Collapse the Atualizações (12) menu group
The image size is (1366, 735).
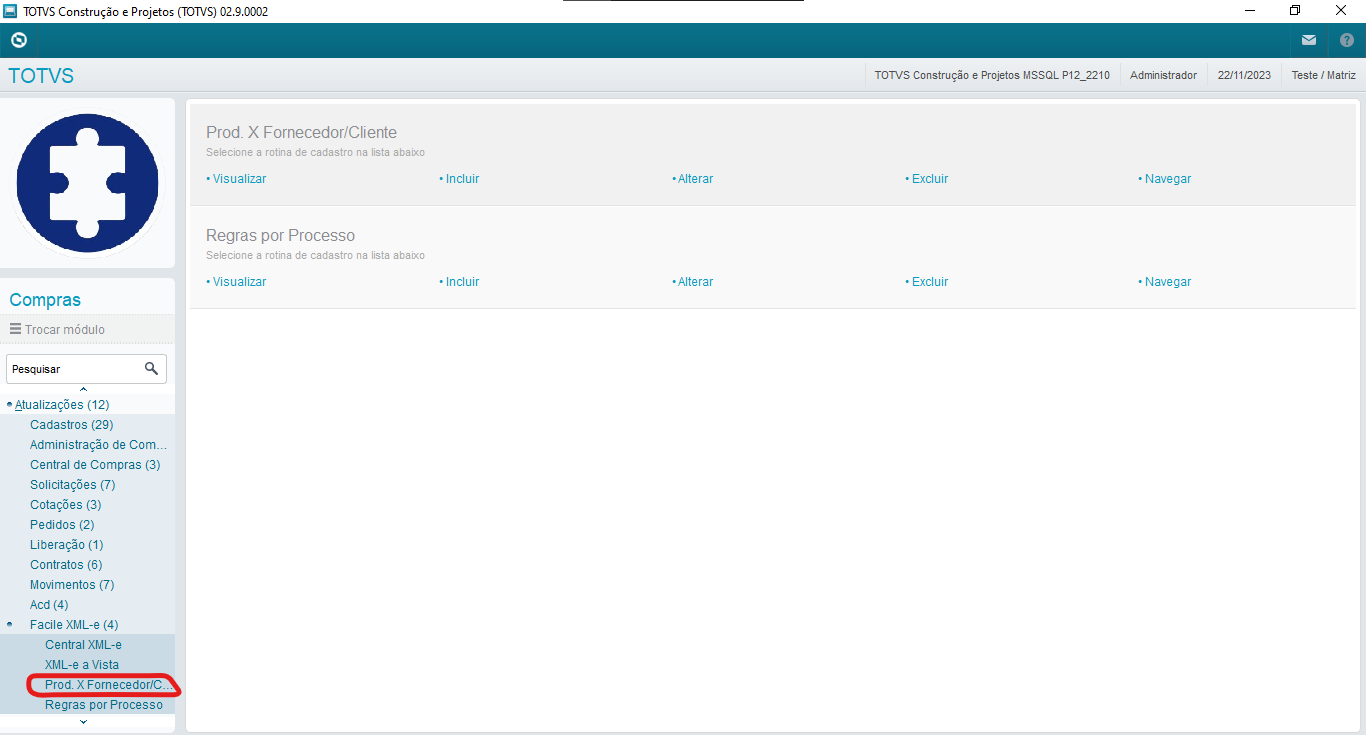pos(62,405)
